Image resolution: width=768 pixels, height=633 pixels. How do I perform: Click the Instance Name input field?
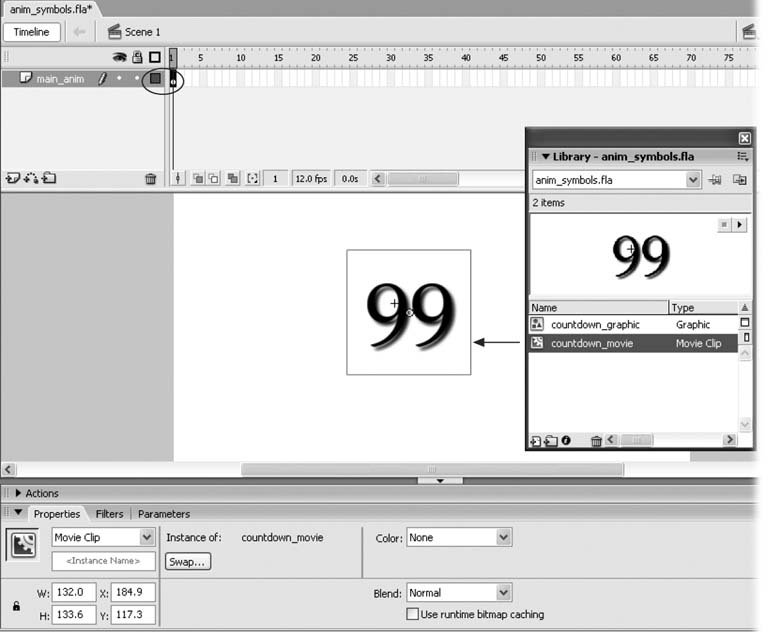103,562
